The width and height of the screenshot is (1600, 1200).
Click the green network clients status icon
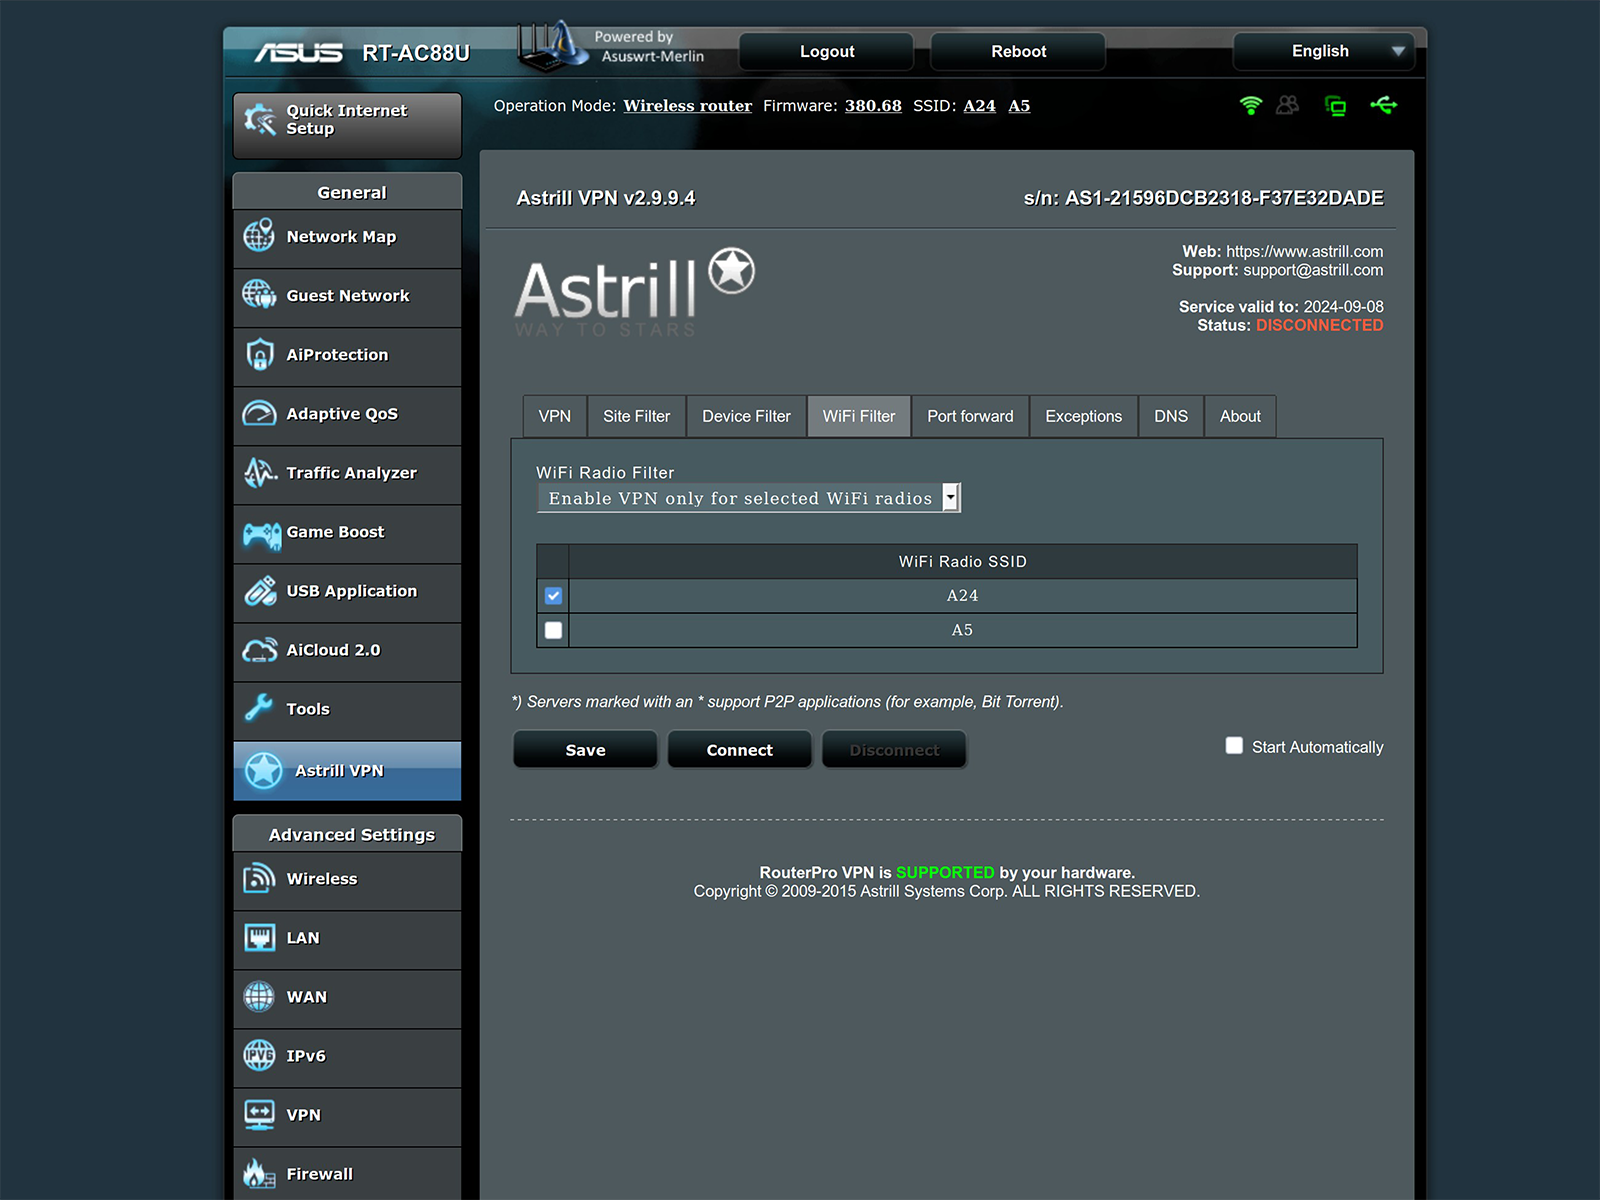pos(1335,106)
